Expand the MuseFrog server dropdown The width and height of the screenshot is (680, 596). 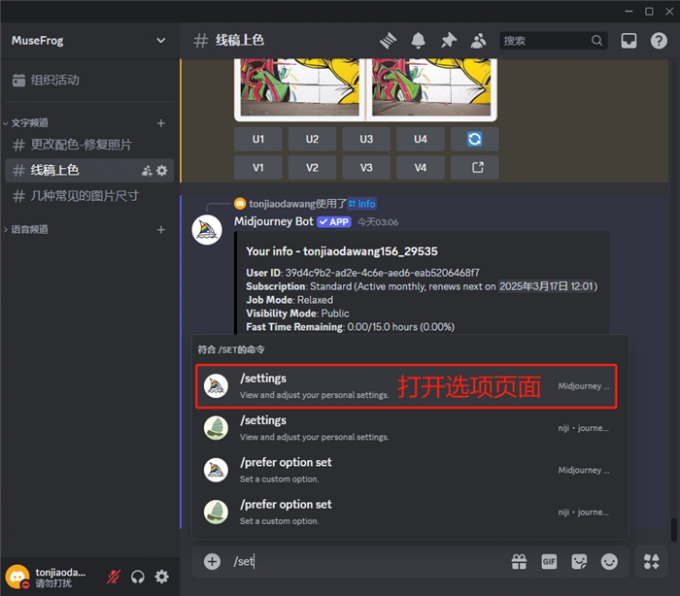tap(161, 40)
